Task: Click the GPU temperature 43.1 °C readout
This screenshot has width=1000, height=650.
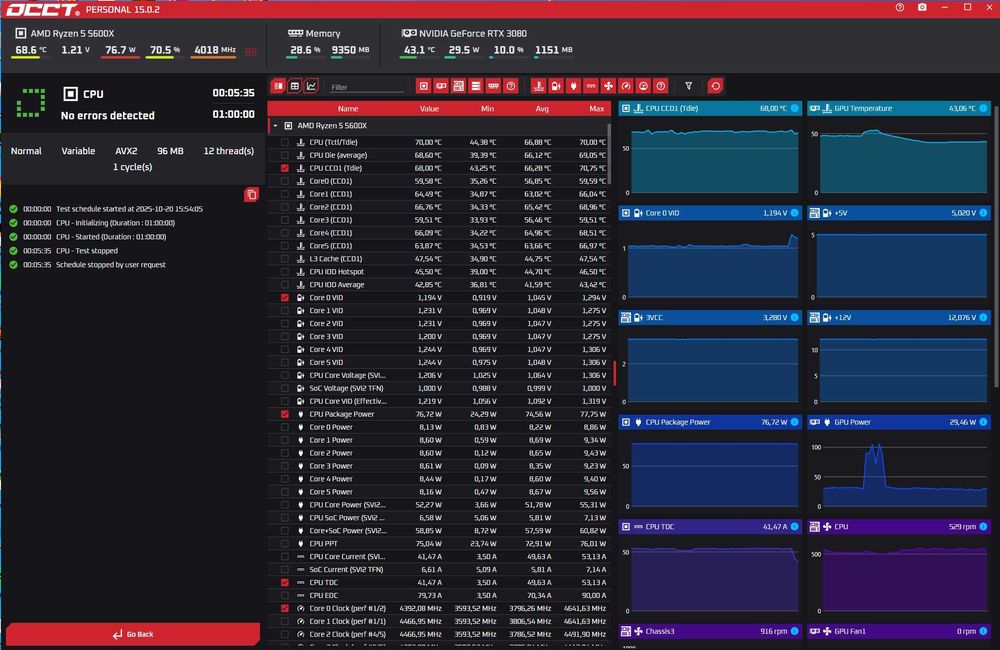Action: [419, 50]
